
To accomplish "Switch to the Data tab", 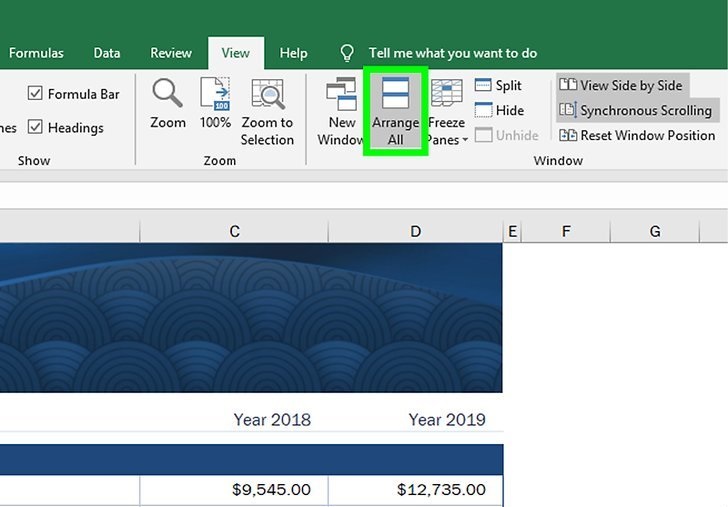I will pos(107,53).
